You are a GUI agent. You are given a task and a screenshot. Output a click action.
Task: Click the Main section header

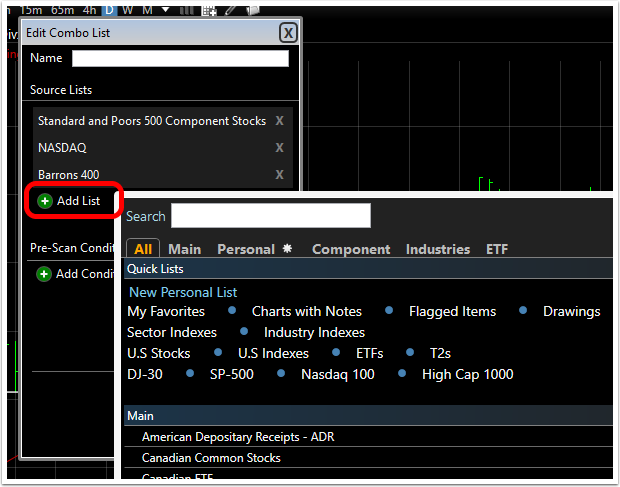(x=369, y=416)
